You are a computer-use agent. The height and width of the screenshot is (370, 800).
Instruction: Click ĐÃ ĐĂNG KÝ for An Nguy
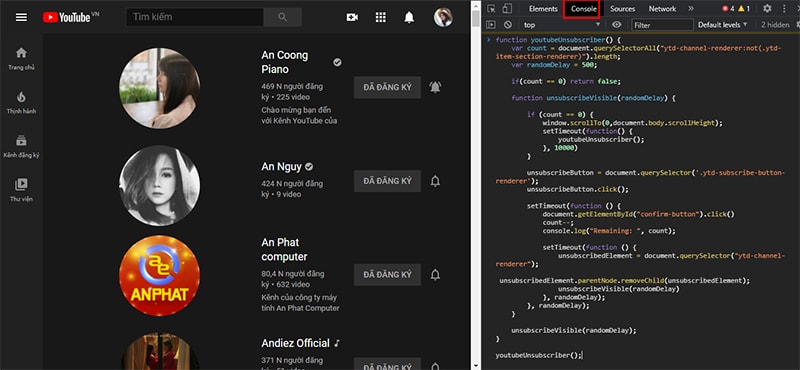387,181
